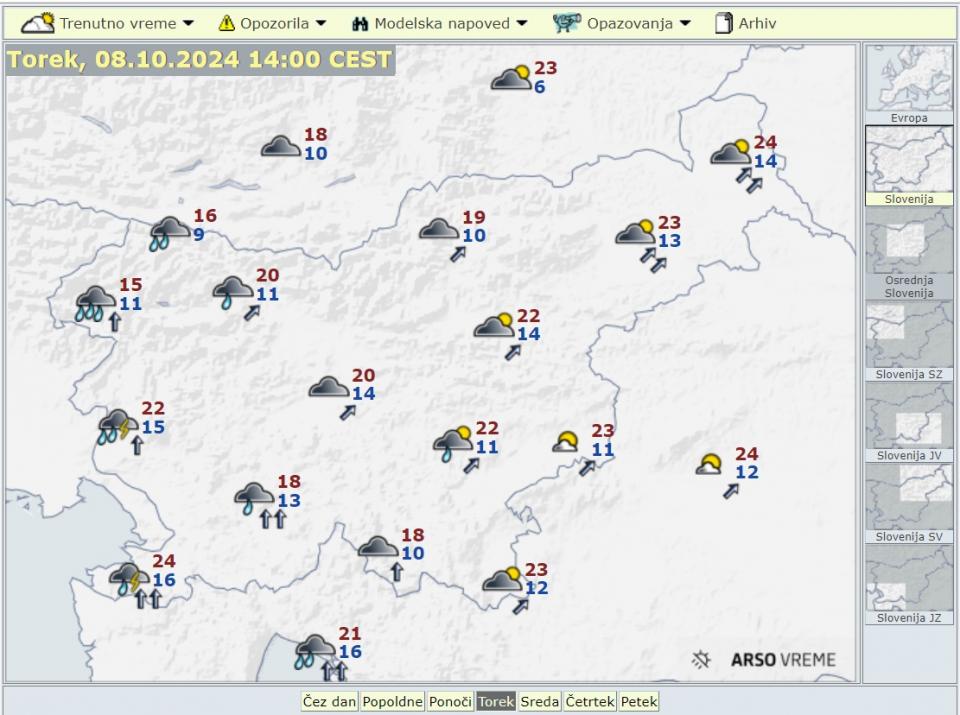Click the cloudy icon beside 18/10 at top
Viewport: 960px width, 715px height.
(281, 147)
